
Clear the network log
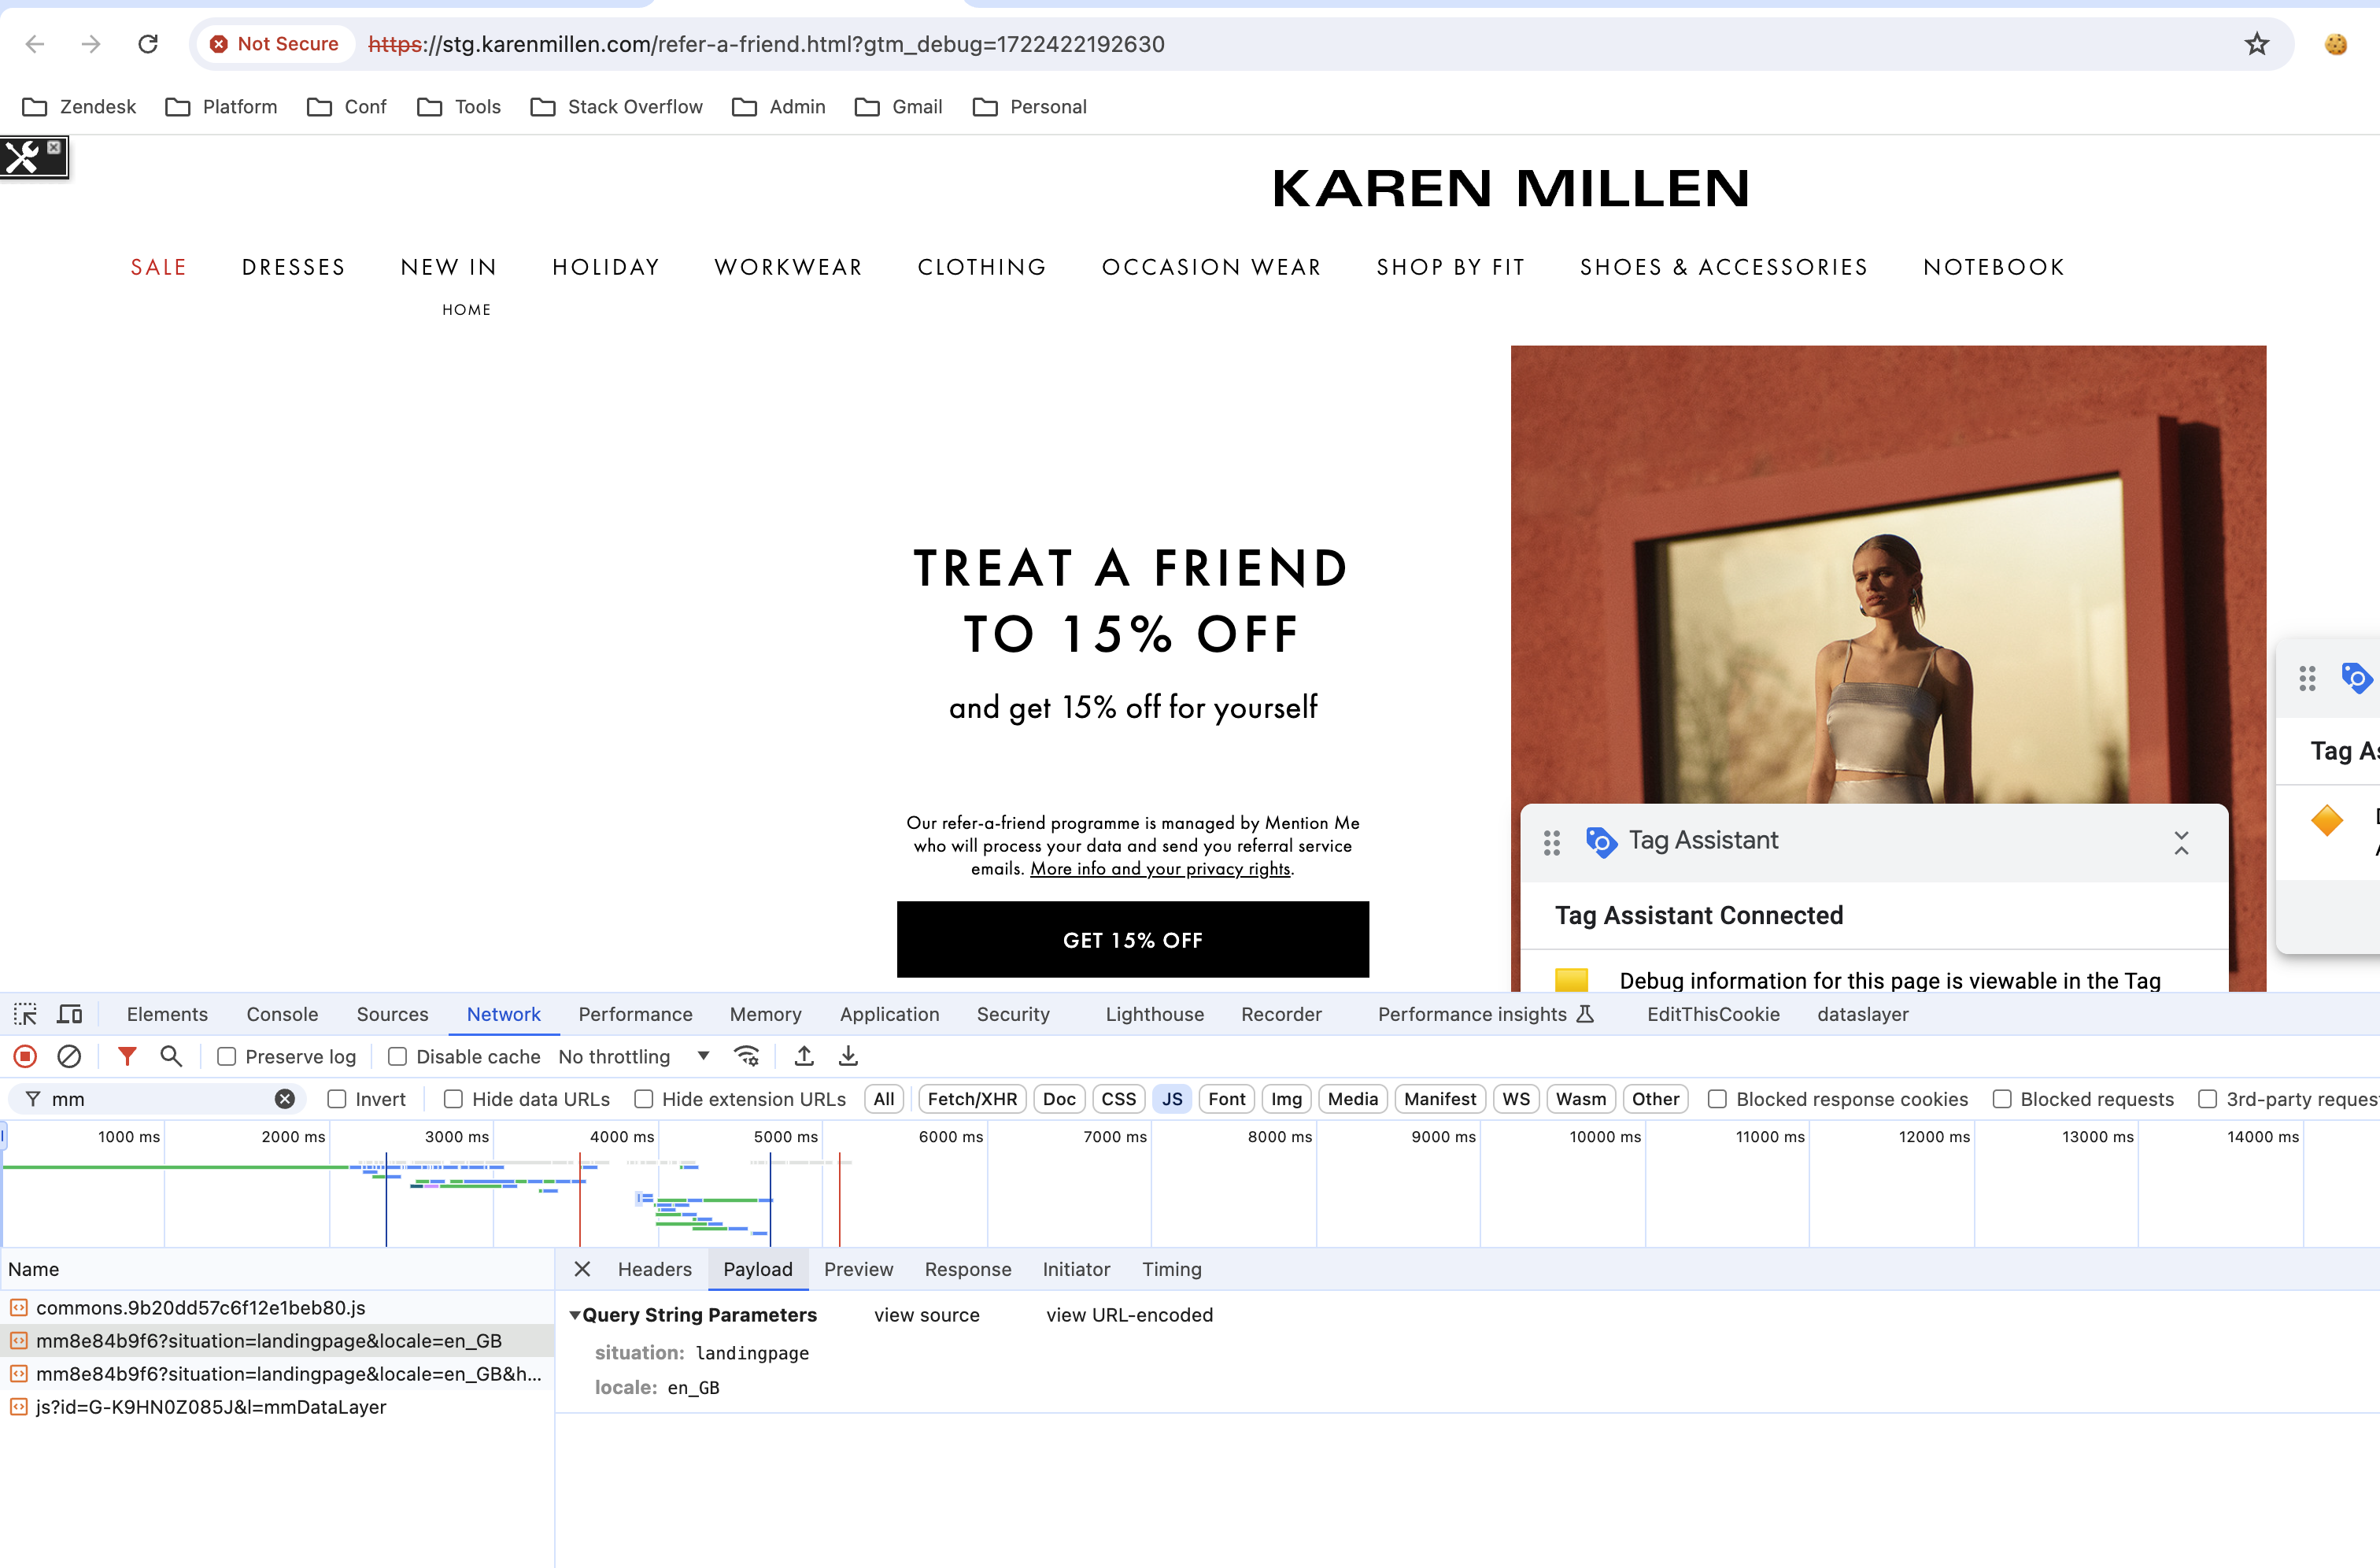click(69, 1056)
